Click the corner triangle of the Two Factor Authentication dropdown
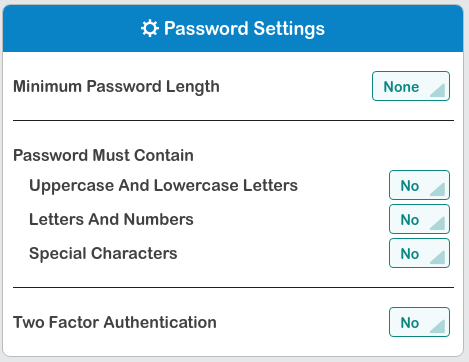The height and width of the screenshot is (362, 469). (438, 326)
